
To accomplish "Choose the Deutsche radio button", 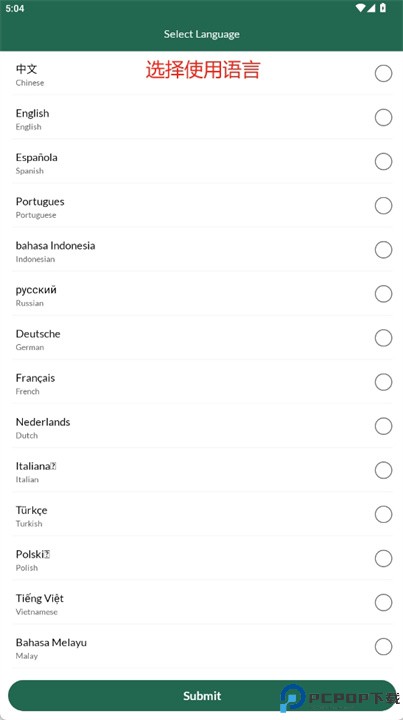I will [383, 338].
